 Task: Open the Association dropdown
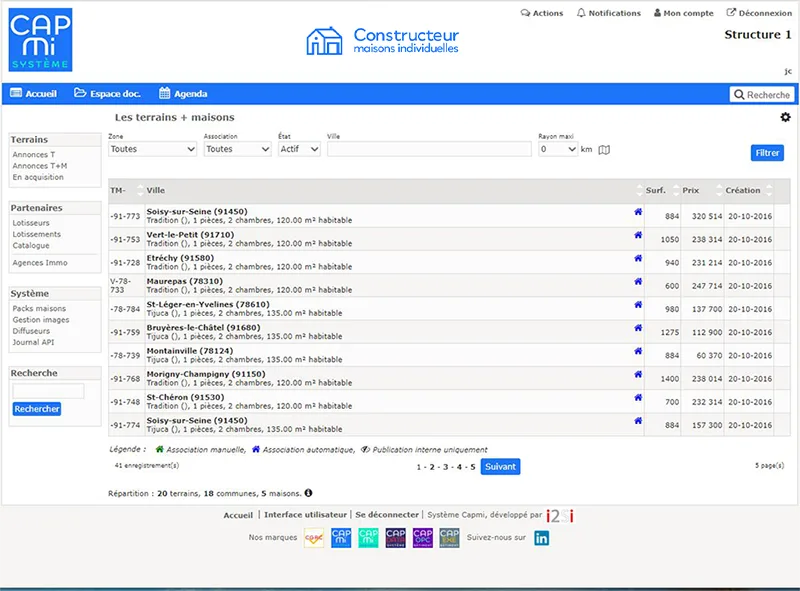click(238, 149)
